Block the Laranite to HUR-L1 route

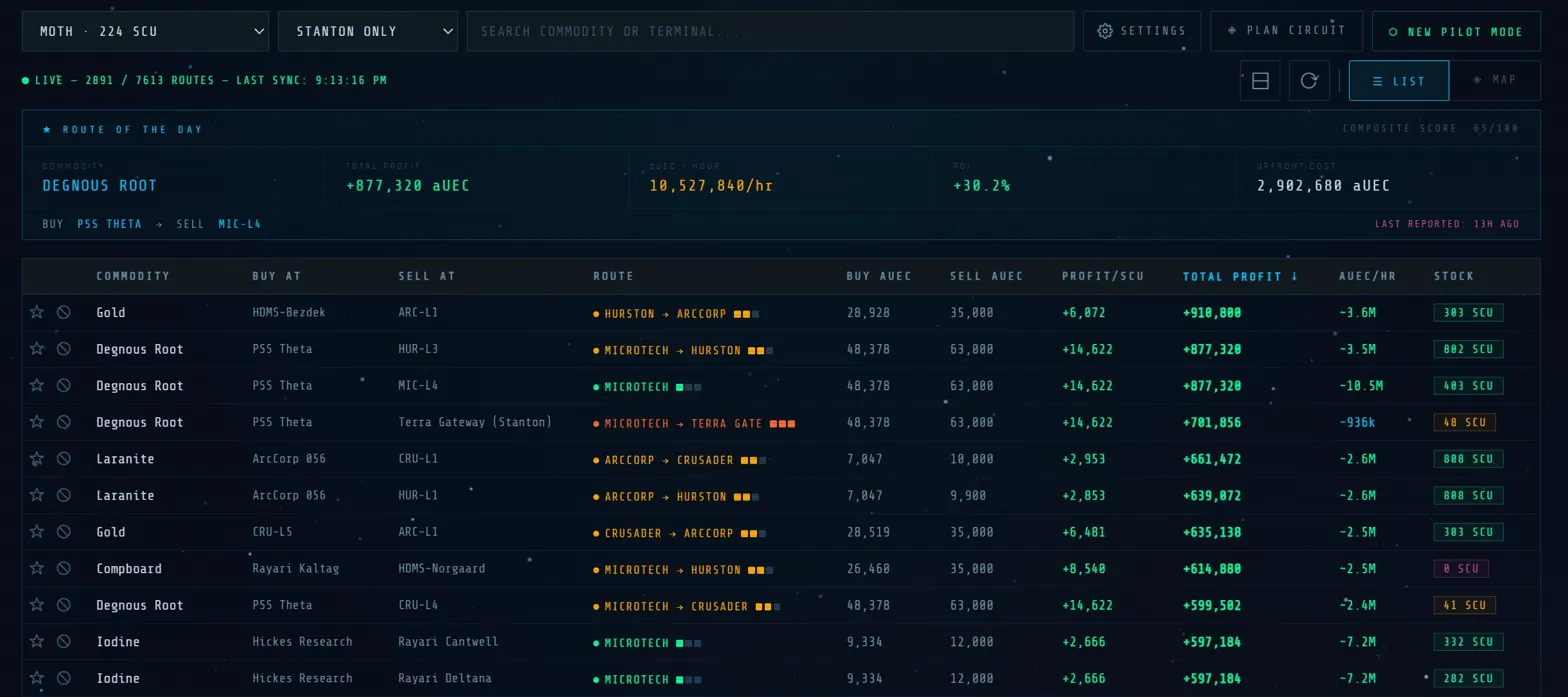(64, 495)
